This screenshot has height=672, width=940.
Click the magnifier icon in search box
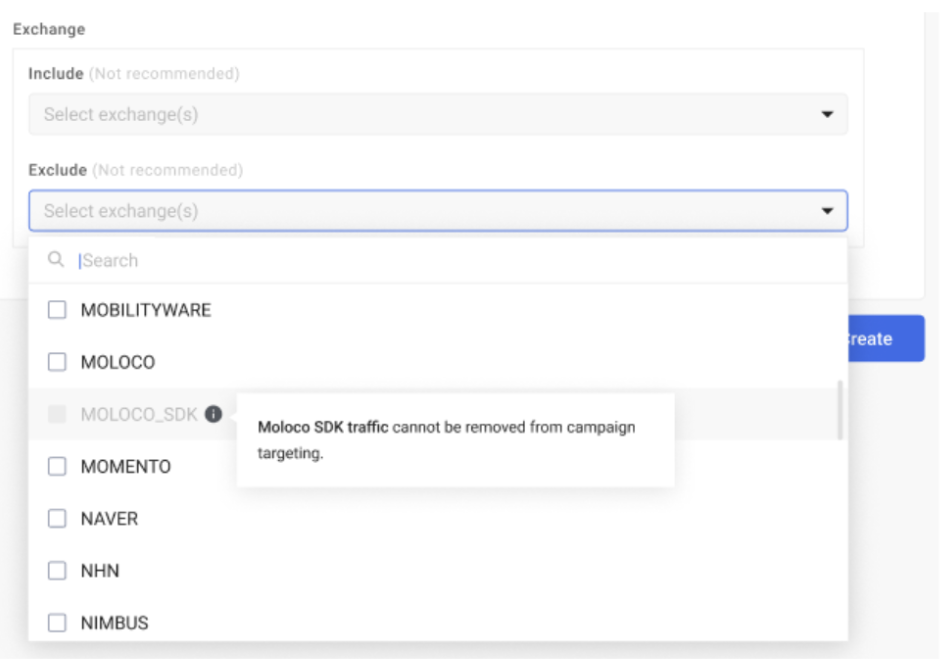coord(56,260)
